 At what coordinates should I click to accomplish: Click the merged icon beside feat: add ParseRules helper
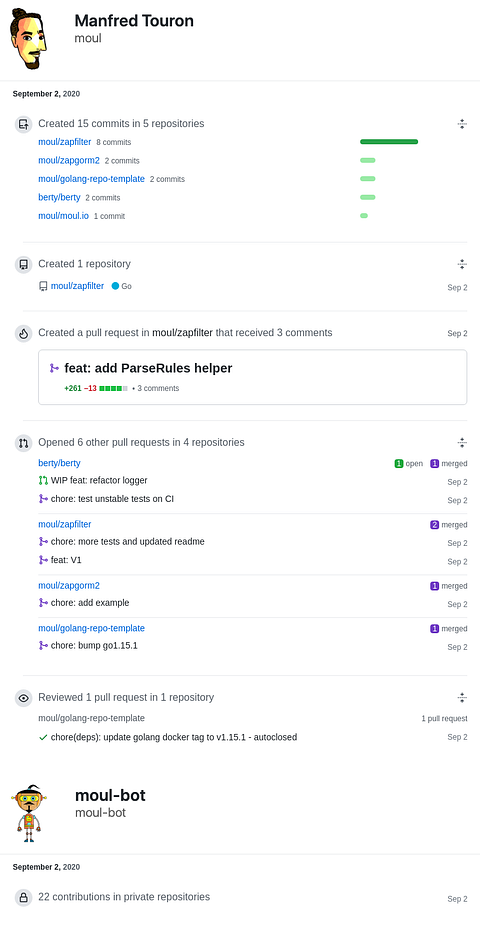coord(54,369)
